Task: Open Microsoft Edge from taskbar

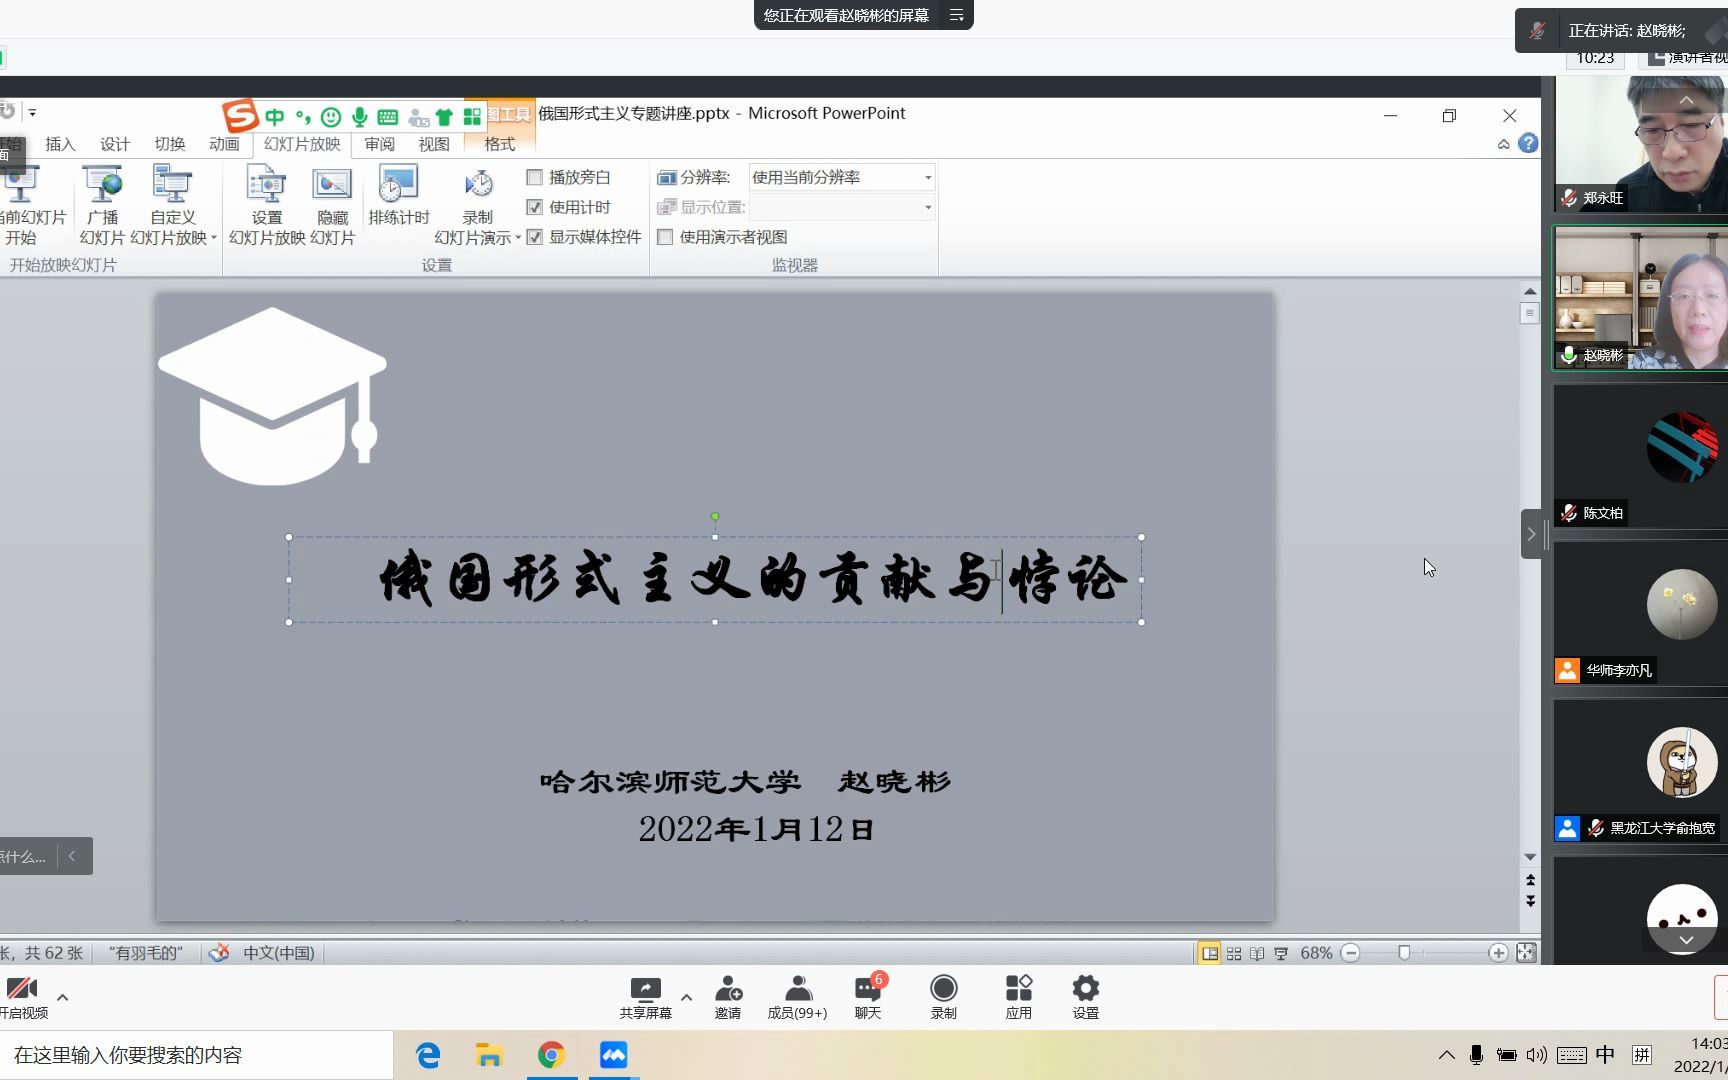Action: click(x=428, y=1055)
